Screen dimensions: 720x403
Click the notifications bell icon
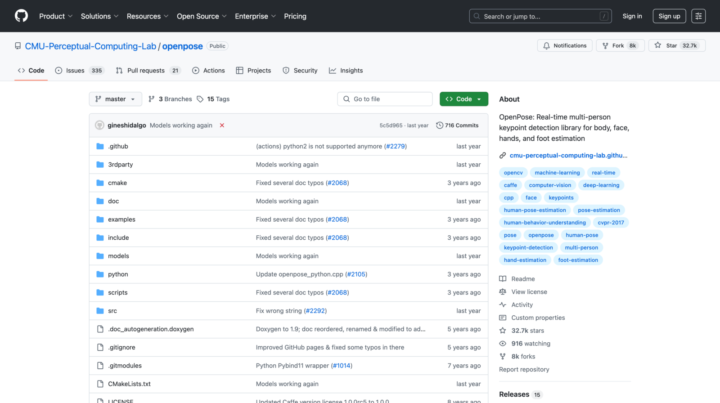(x=546, y=45)
